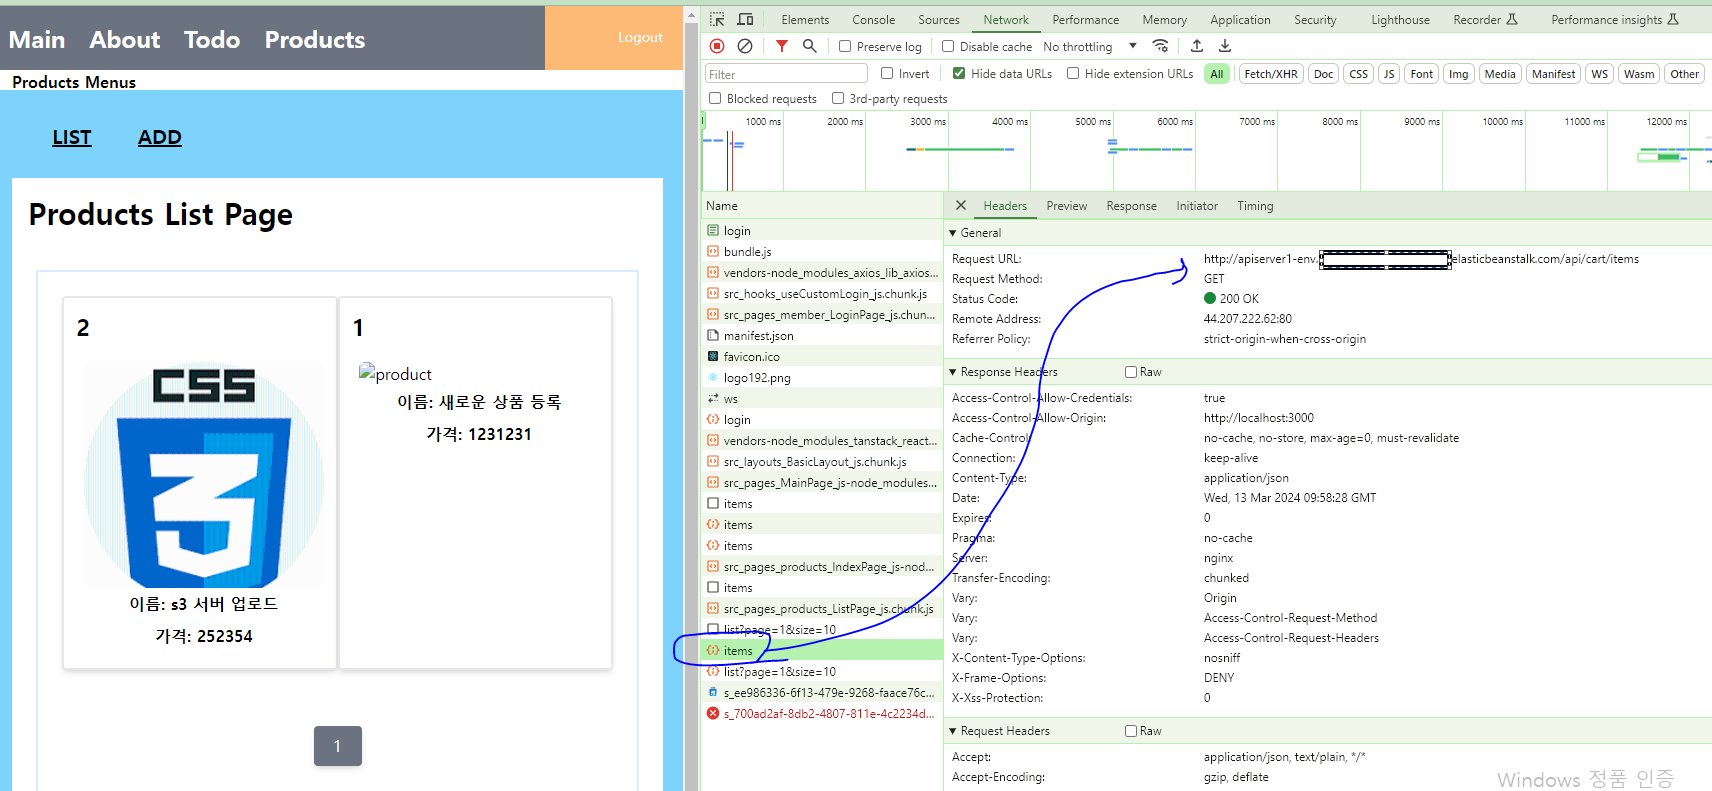Collapse the General section

point(953,233)
